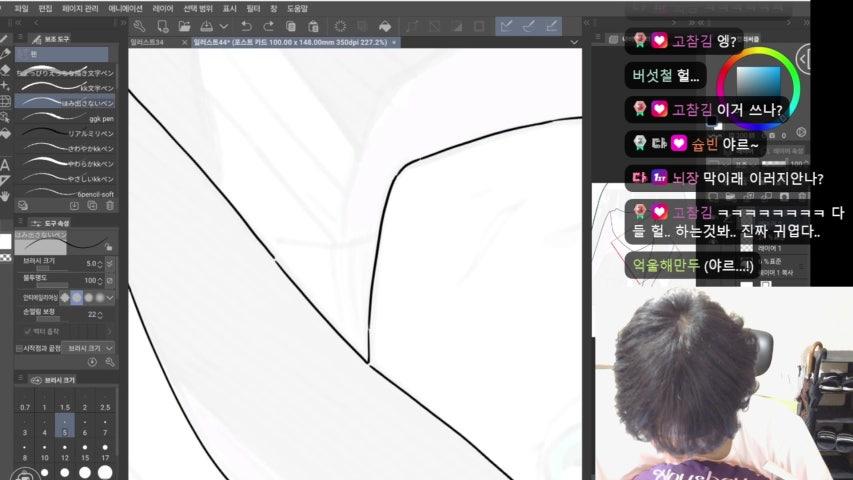Click the Clear sunburst icon in toolbar
The height and width of the screenshot is (480, 853).
(x=341, y=26)
